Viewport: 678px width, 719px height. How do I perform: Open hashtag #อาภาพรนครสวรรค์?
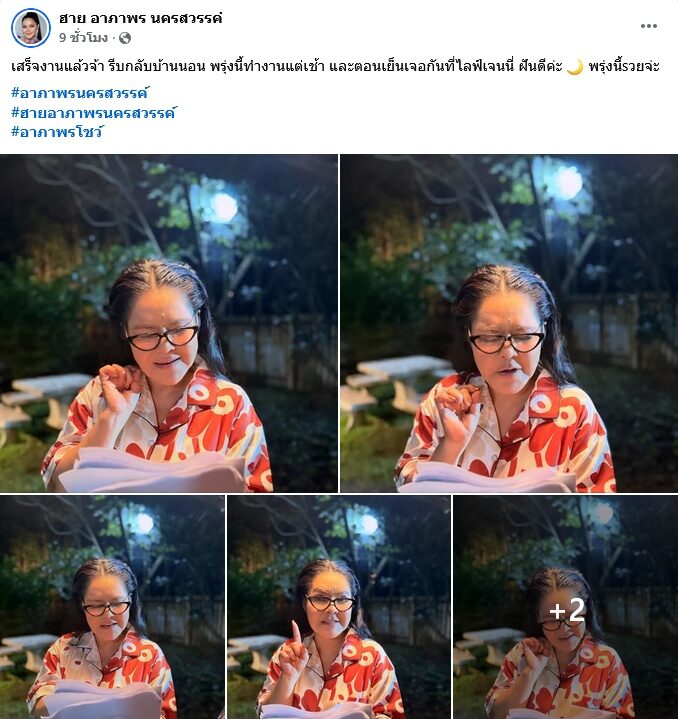80,93
